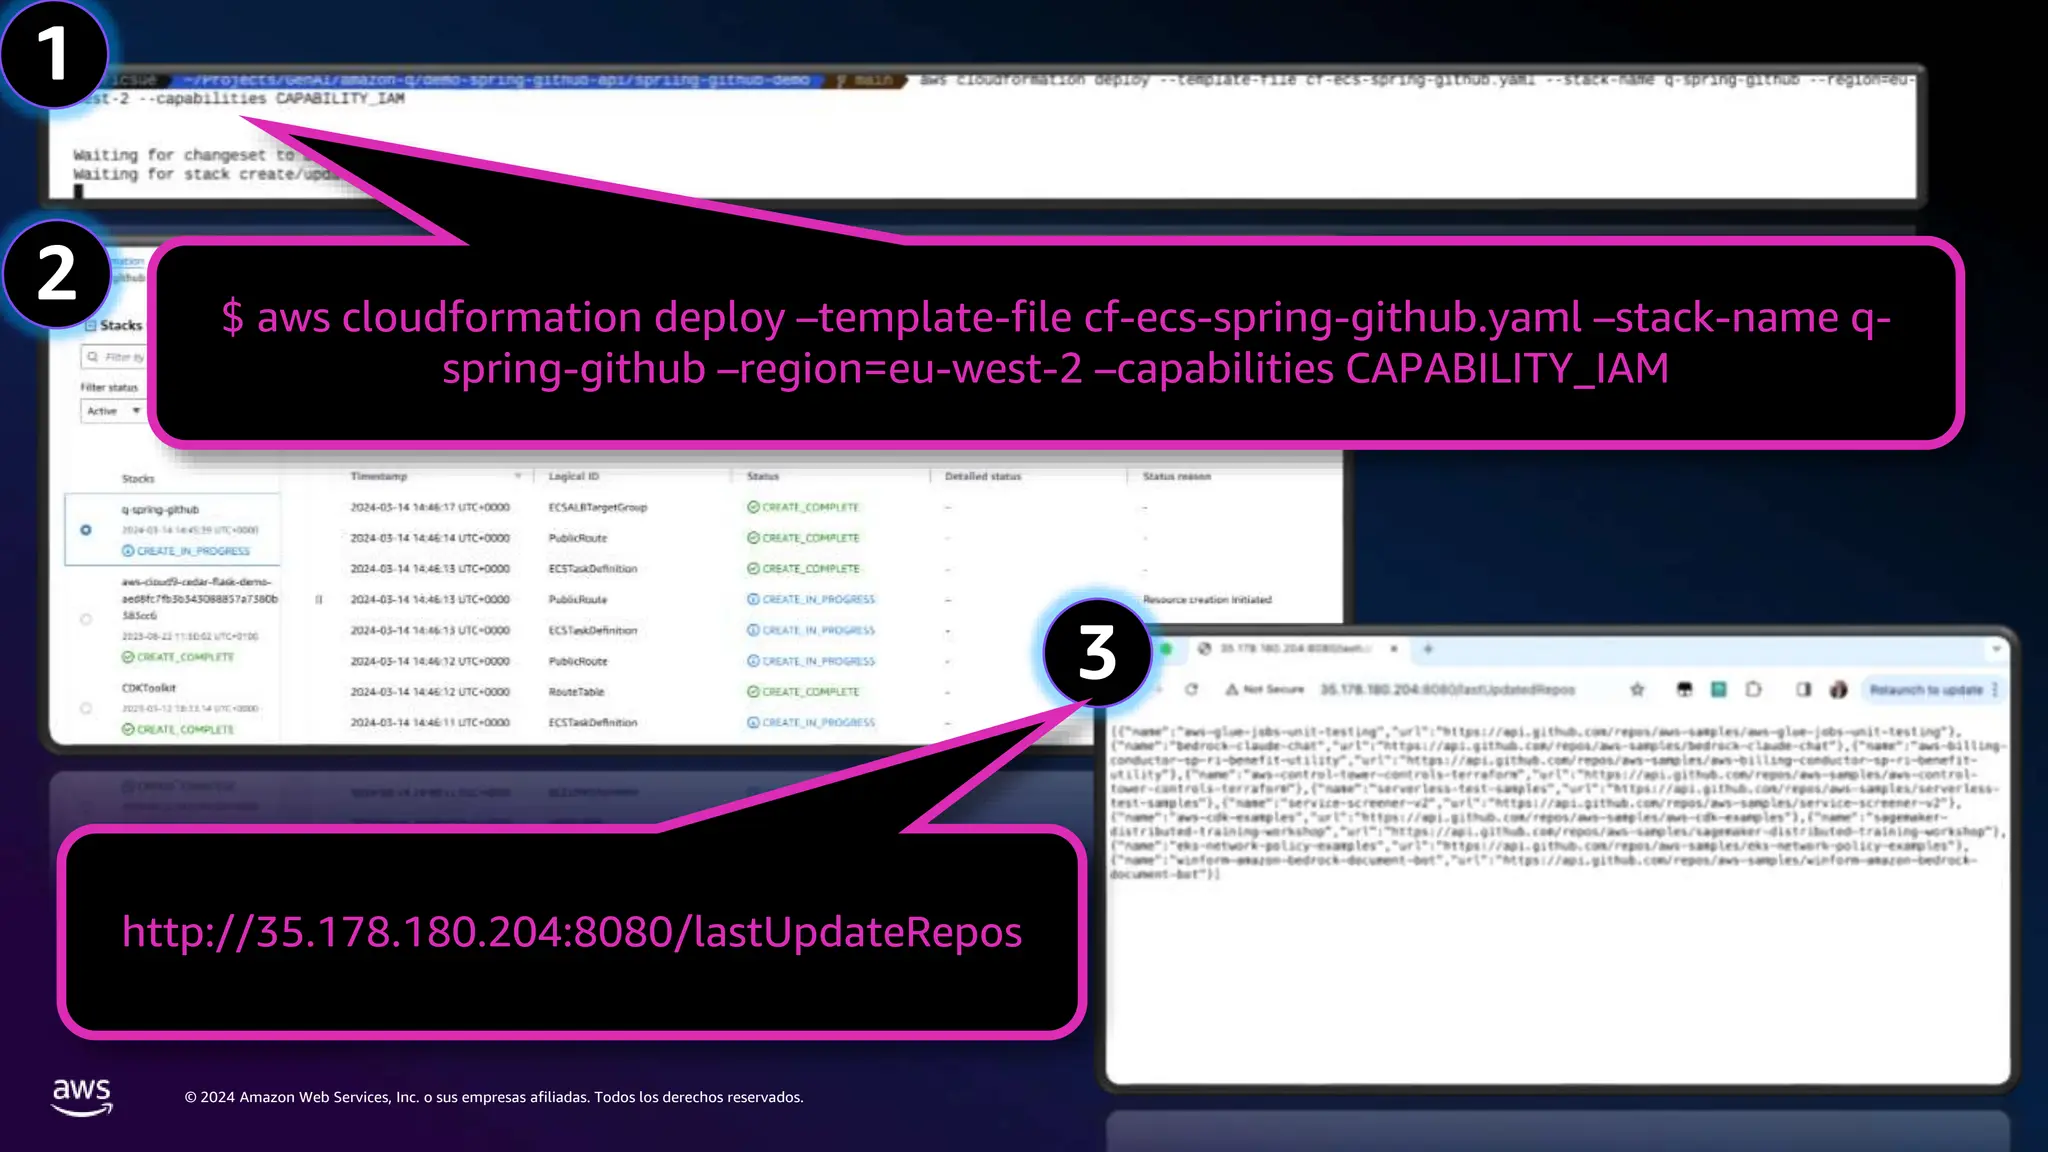Expand the tab search chevron in browser
Image resolution: width=2048 pixels, height=1152 pixels.
pos(1996,649)
